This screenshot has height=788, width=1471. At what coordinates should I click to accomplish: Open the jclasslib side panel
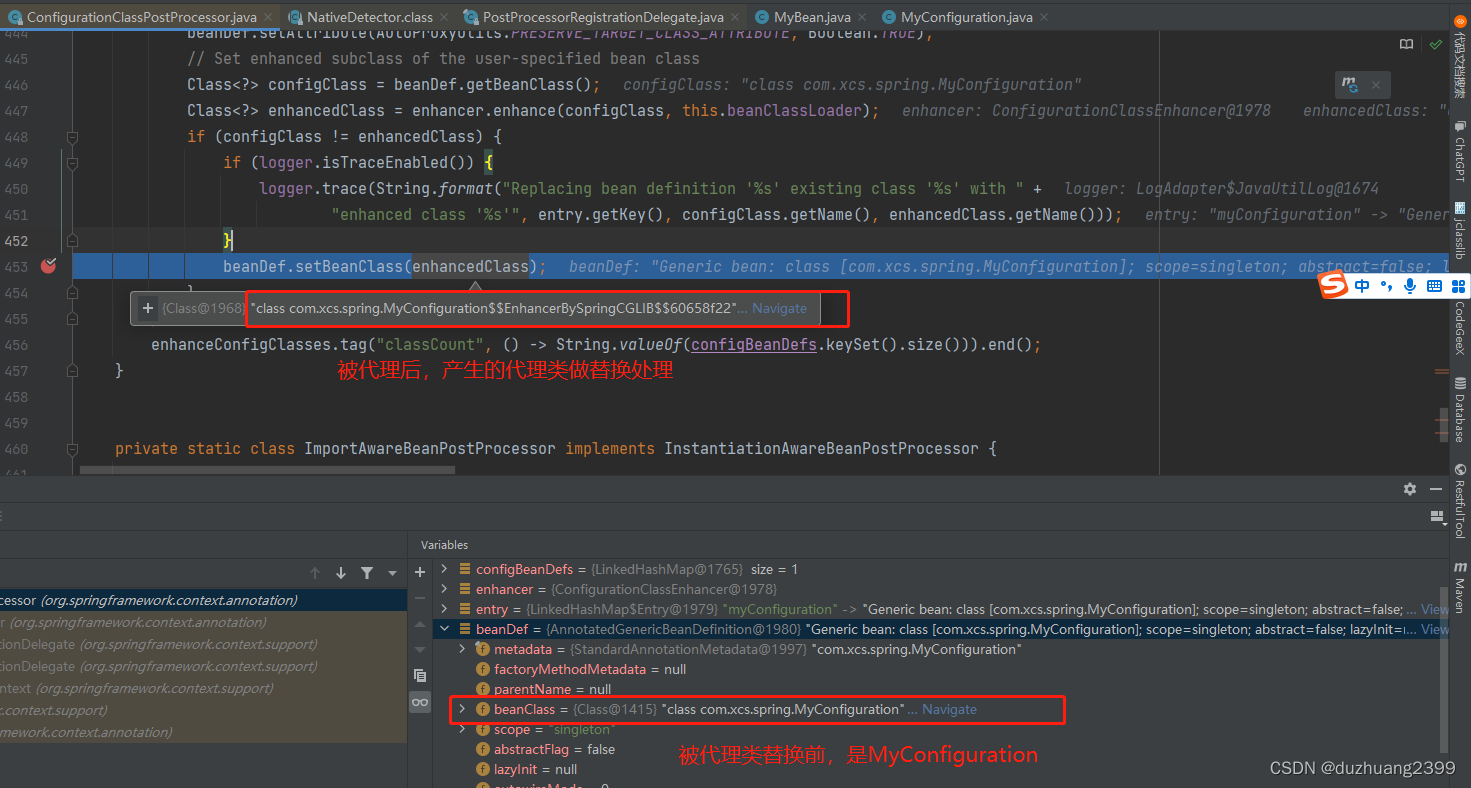coord(1459,231)
